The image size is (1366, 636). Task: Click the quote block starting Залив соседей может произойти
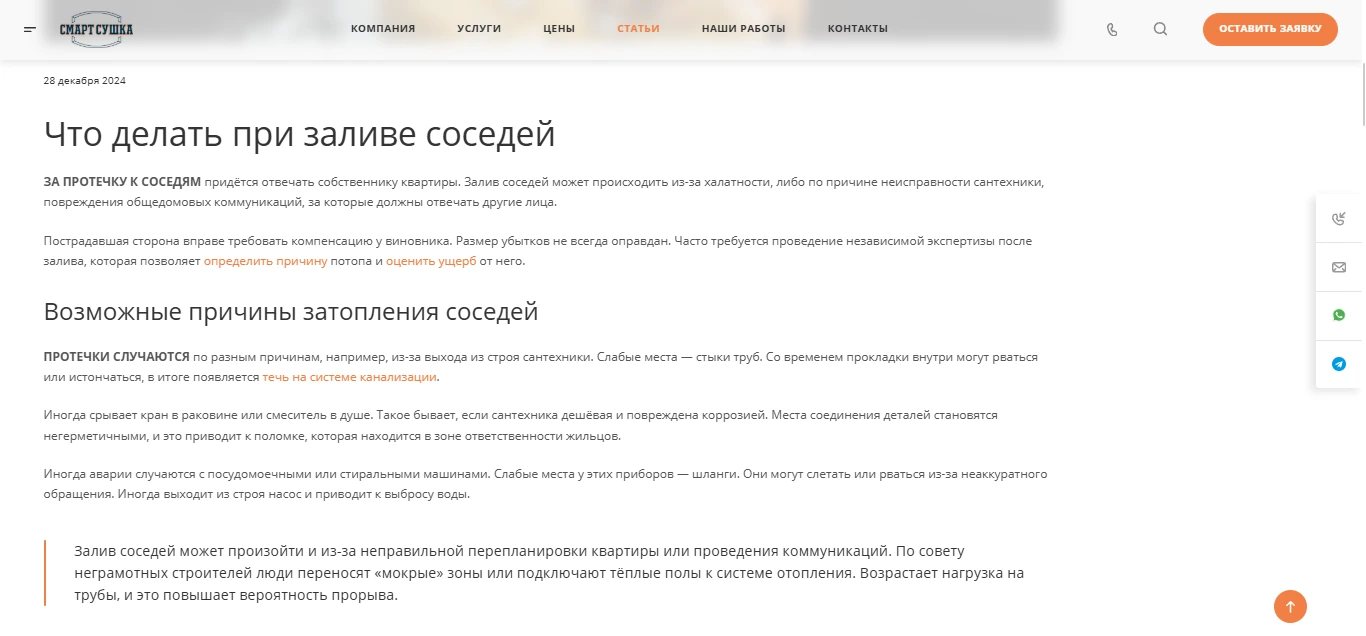(546, 573)
